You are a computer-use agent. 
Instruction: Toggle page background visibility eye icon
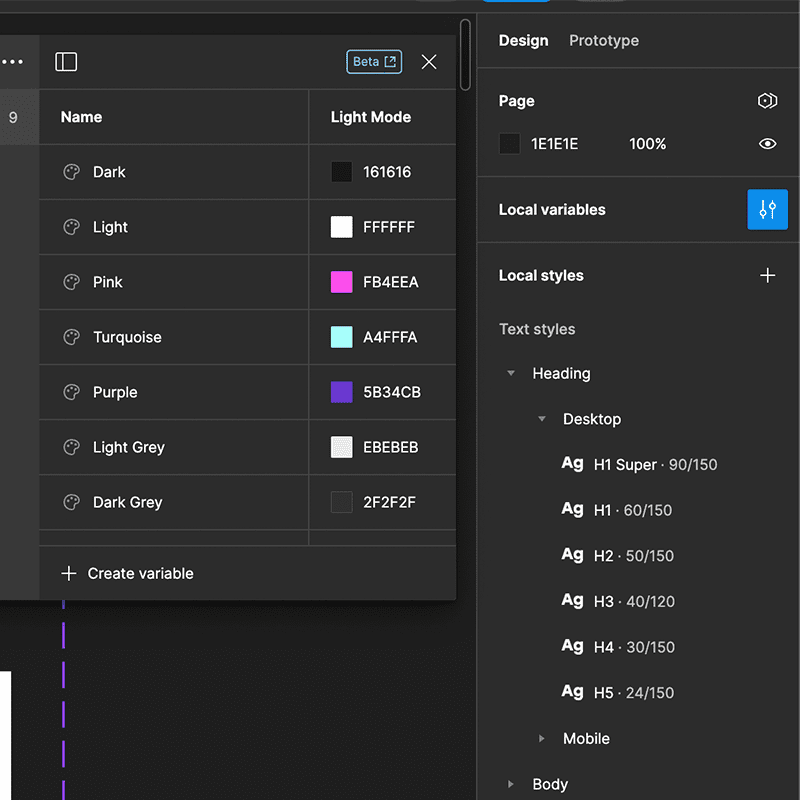(767, 143)
